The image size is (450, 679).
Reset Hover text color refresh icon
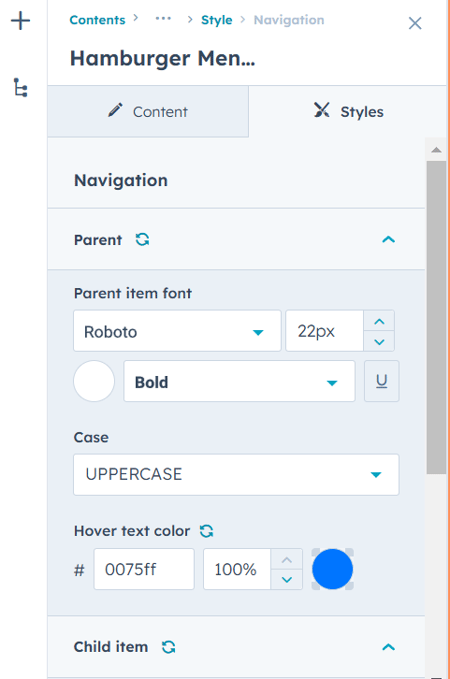coord(207,531)
